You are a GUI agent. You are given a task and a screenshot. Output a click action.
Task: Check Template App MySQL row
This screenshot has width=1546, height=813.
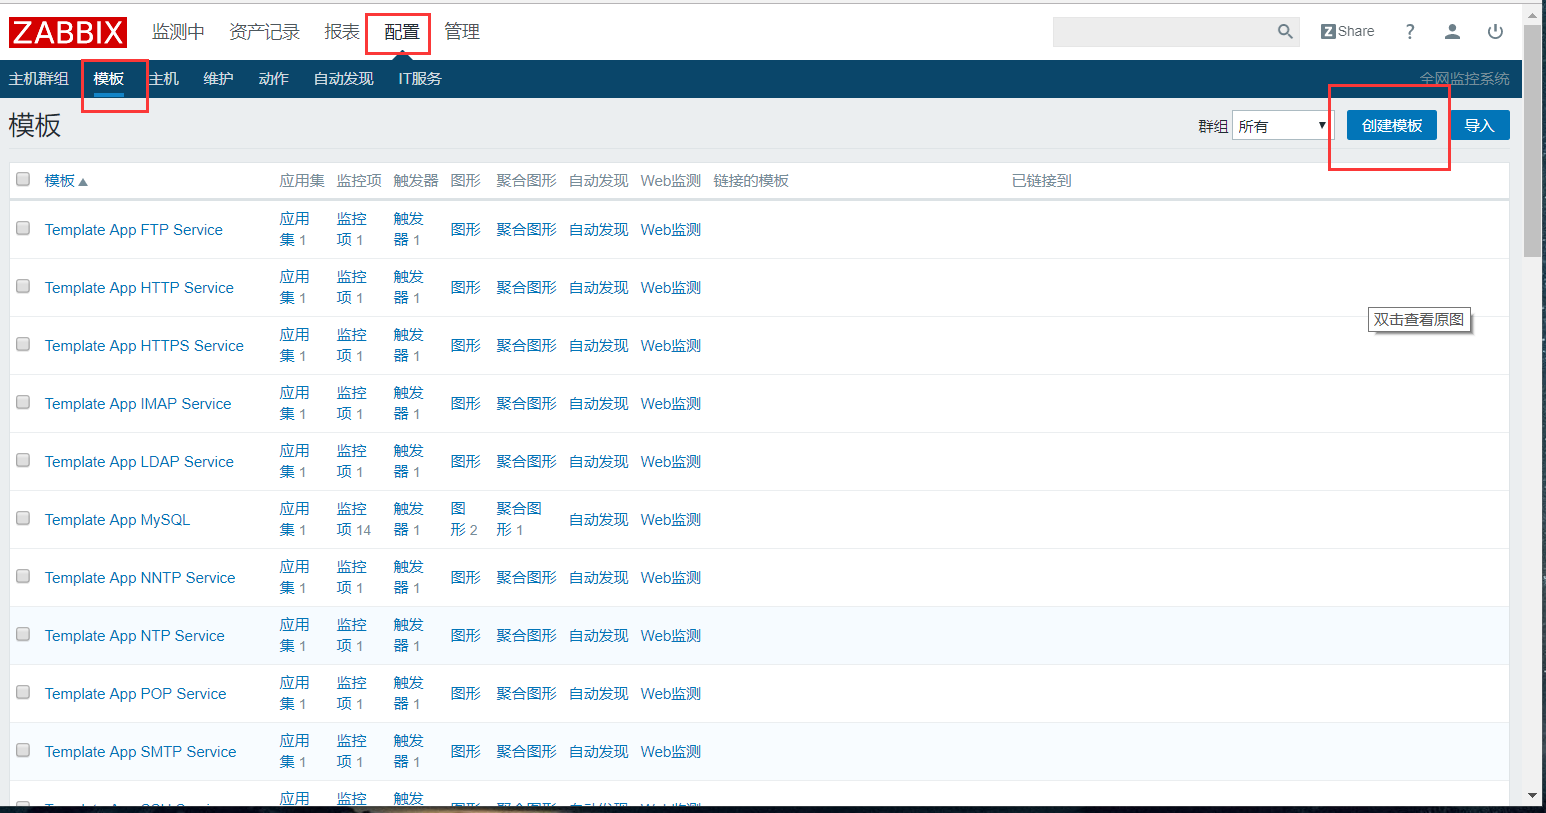coord(23,519)
